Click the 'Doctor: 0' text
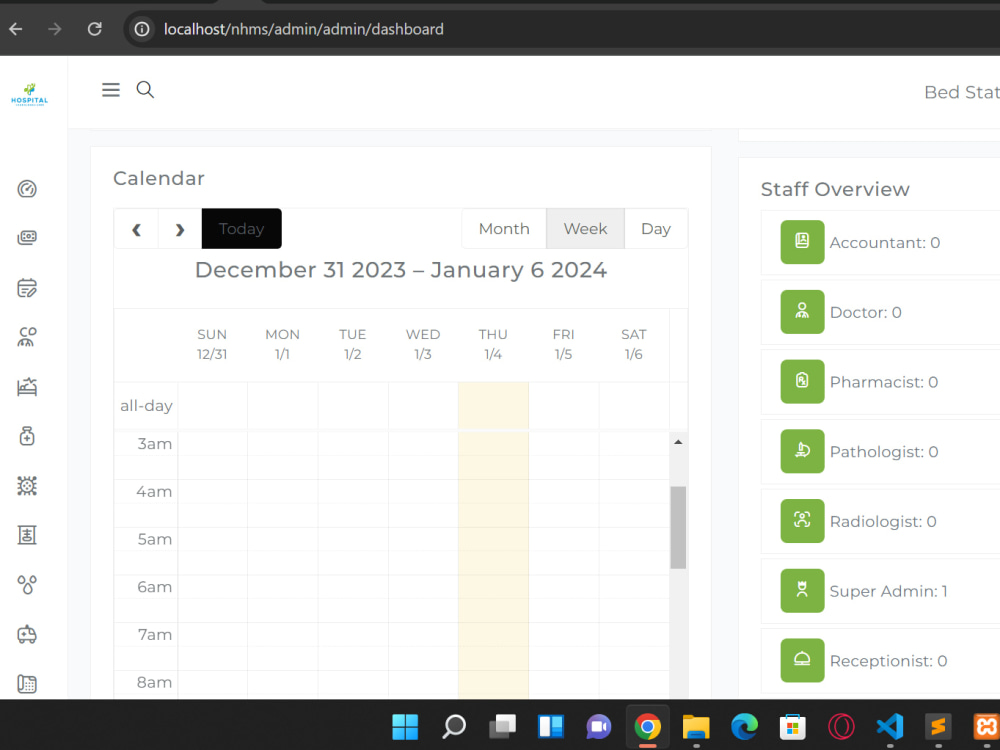Image resolution: width=1000 pixels, height=750 pixels. (x=865, y=312)
